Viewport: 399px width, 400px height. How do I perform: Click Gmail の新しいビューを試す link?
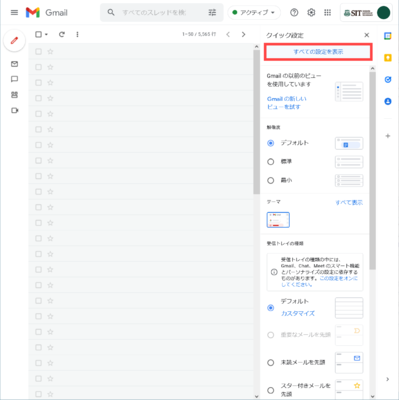click(287, 103)
